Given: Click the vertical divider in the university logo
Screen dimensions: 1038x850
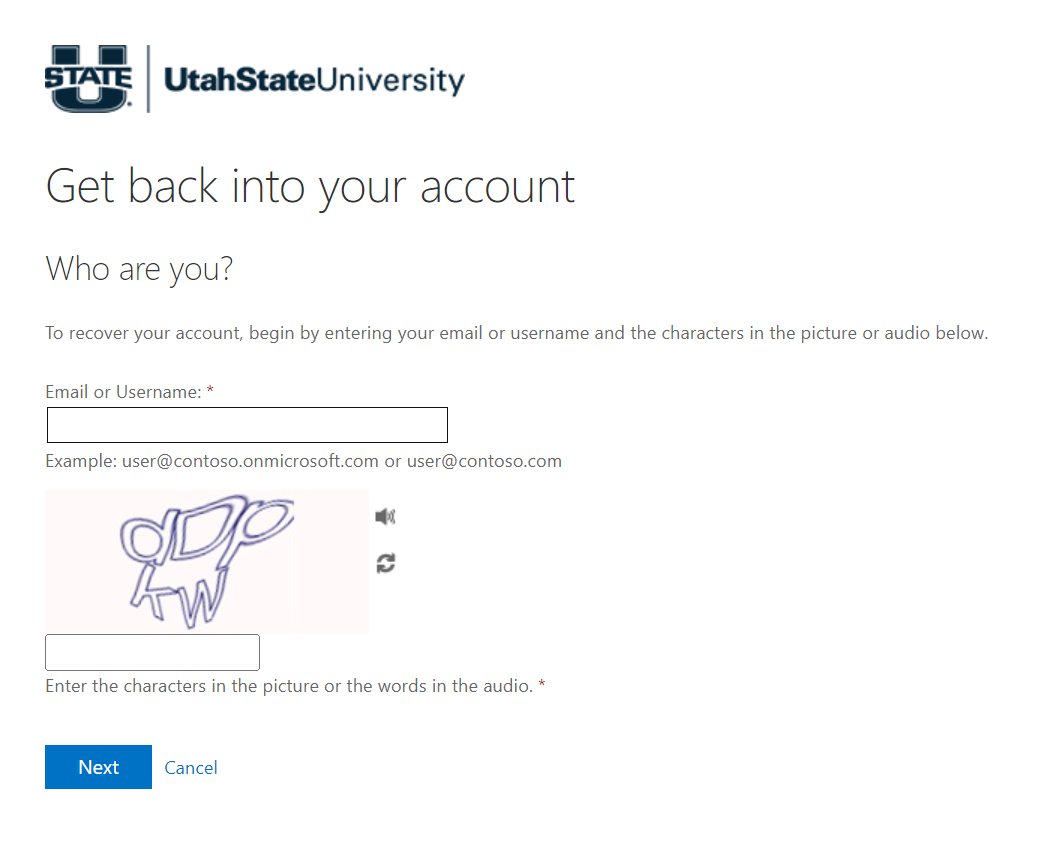Looking at the screenshot, I should 148,79.
